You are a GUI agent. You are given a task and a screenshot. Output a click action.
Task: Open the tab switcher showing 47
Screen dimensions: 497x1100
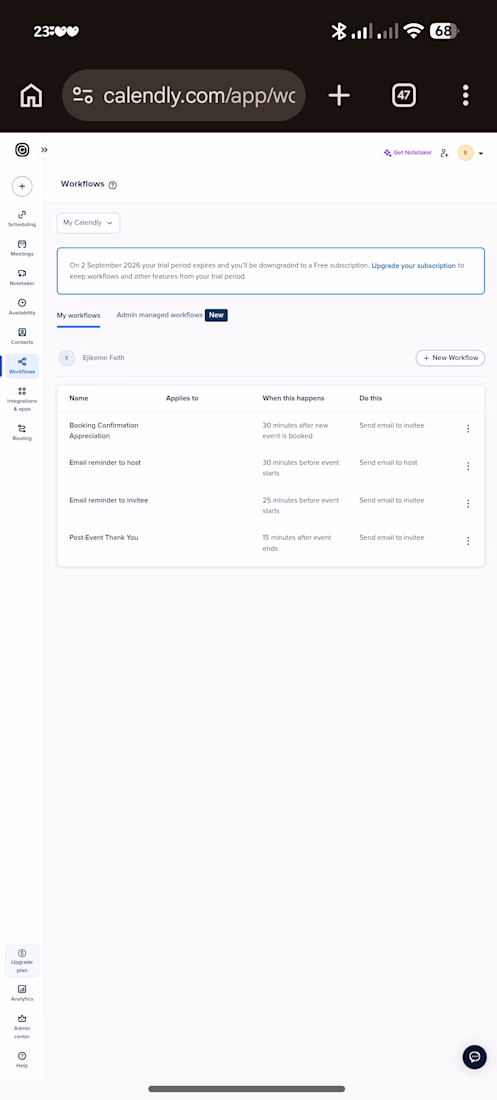click(x=404, y=95)
